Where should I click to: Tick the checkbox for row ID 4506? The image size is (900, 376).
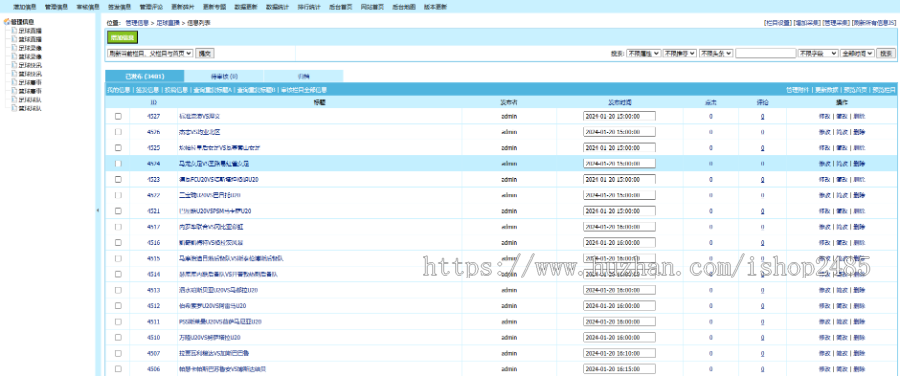pyautogui.click(x=118, y=369)
